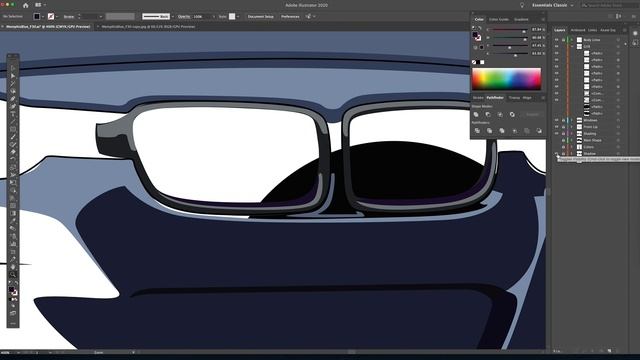The height and width of the screenshot is (360, 640).
Task: Toggle the lock on the Colors layer
Action: click(x=563, y=147)
